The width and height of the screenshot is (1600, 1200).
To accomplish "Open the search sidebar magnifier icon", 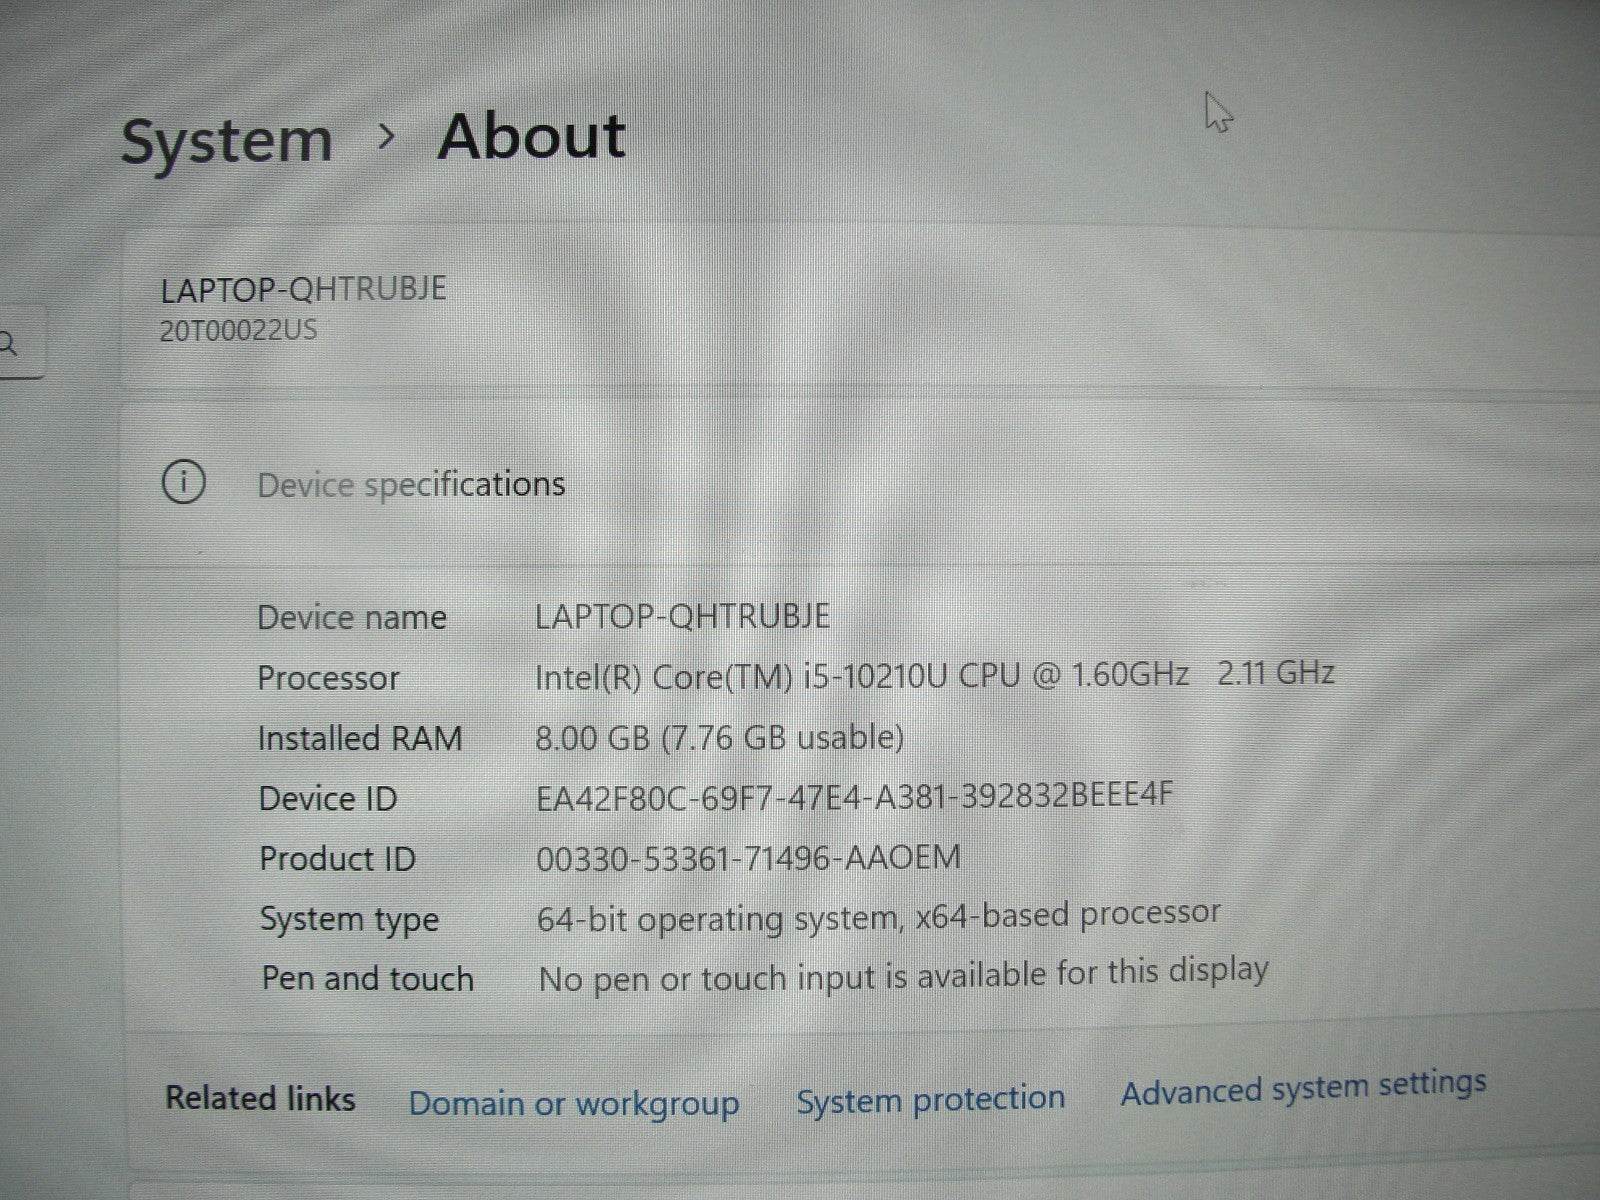I will [x=10, y=345].
